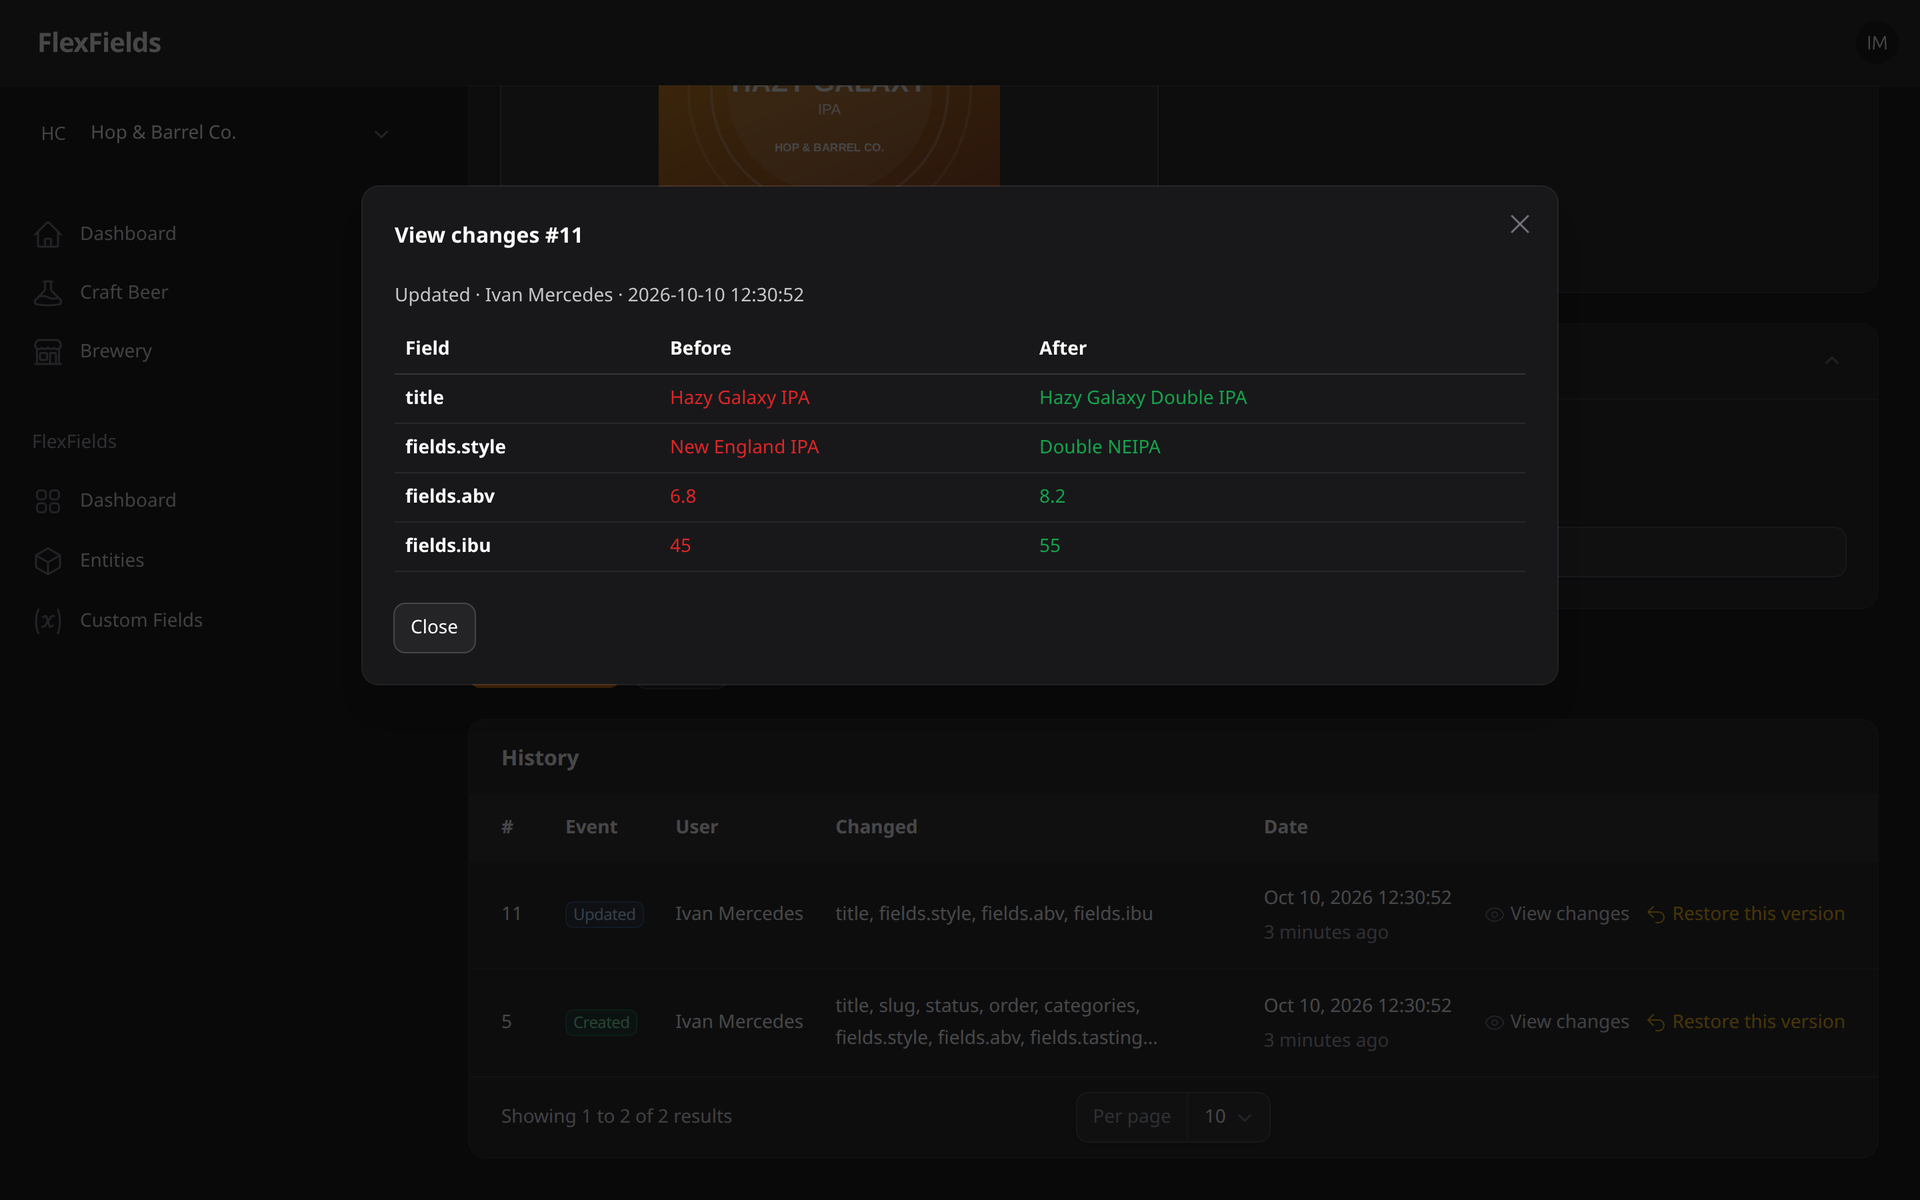Go to Craft Beer in the sidebar

124,292
